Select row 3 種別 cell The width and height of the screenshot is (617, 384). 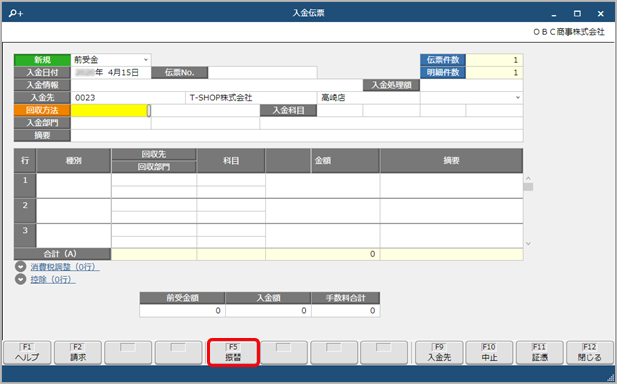[74, 236]
